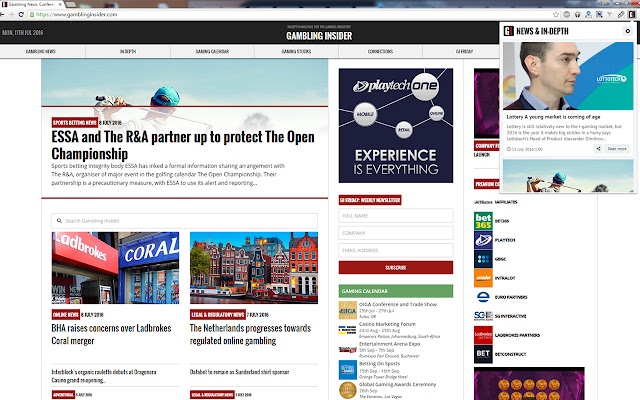Click the share icon under Lottery article
This screenshot has height=400, width=640.
click(598, 149)
